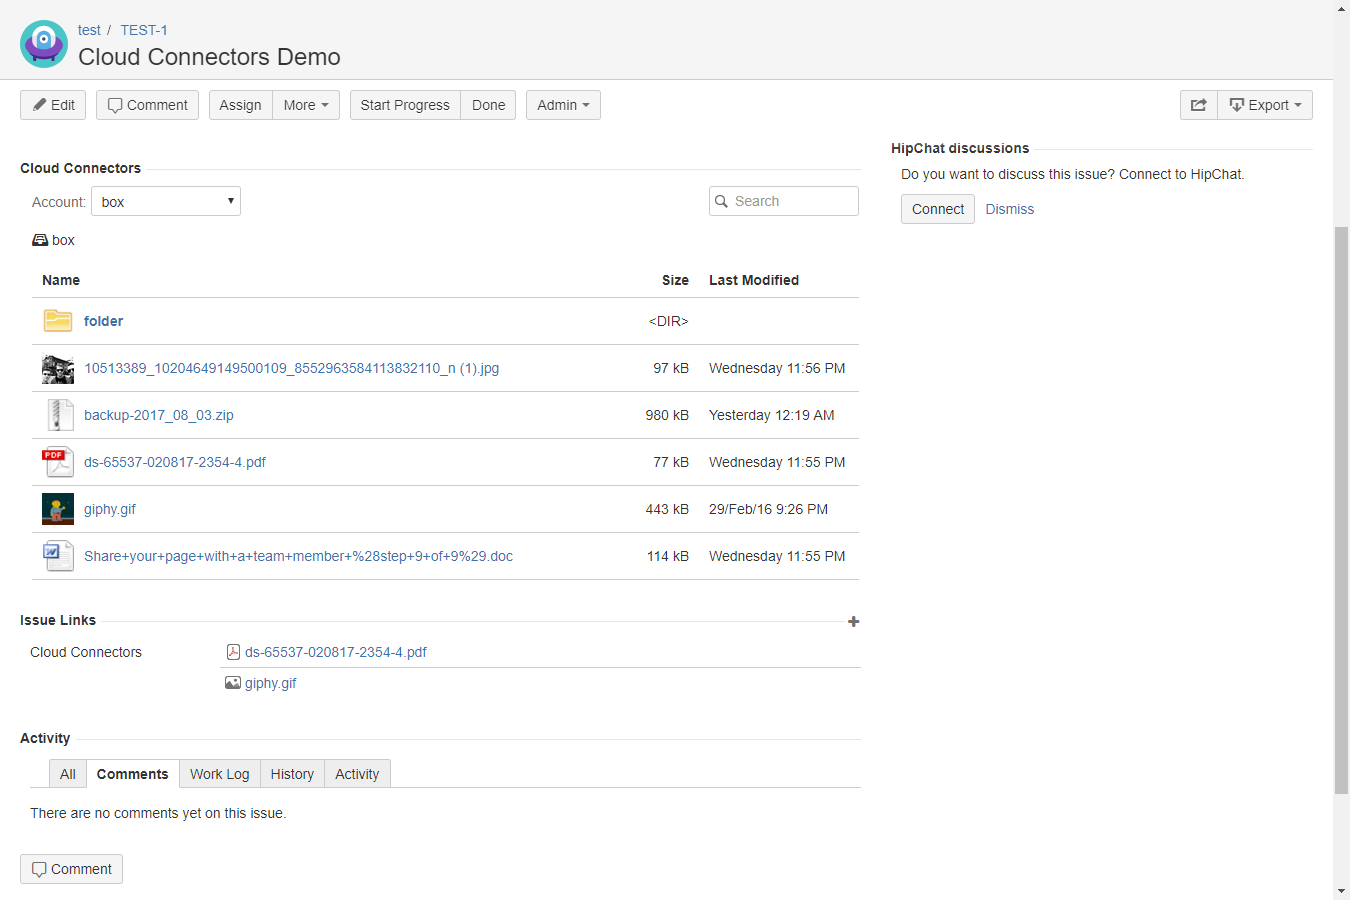Click the box breadcrumb label

[x=63, y=240]
